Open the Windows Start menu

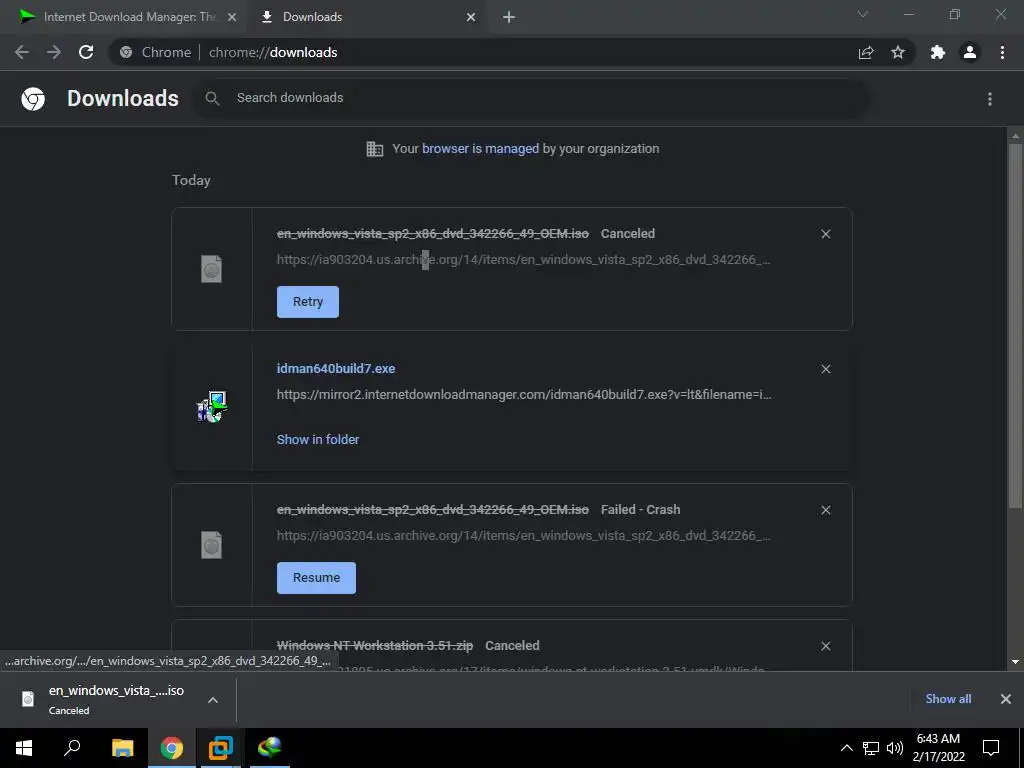[24, 748]
